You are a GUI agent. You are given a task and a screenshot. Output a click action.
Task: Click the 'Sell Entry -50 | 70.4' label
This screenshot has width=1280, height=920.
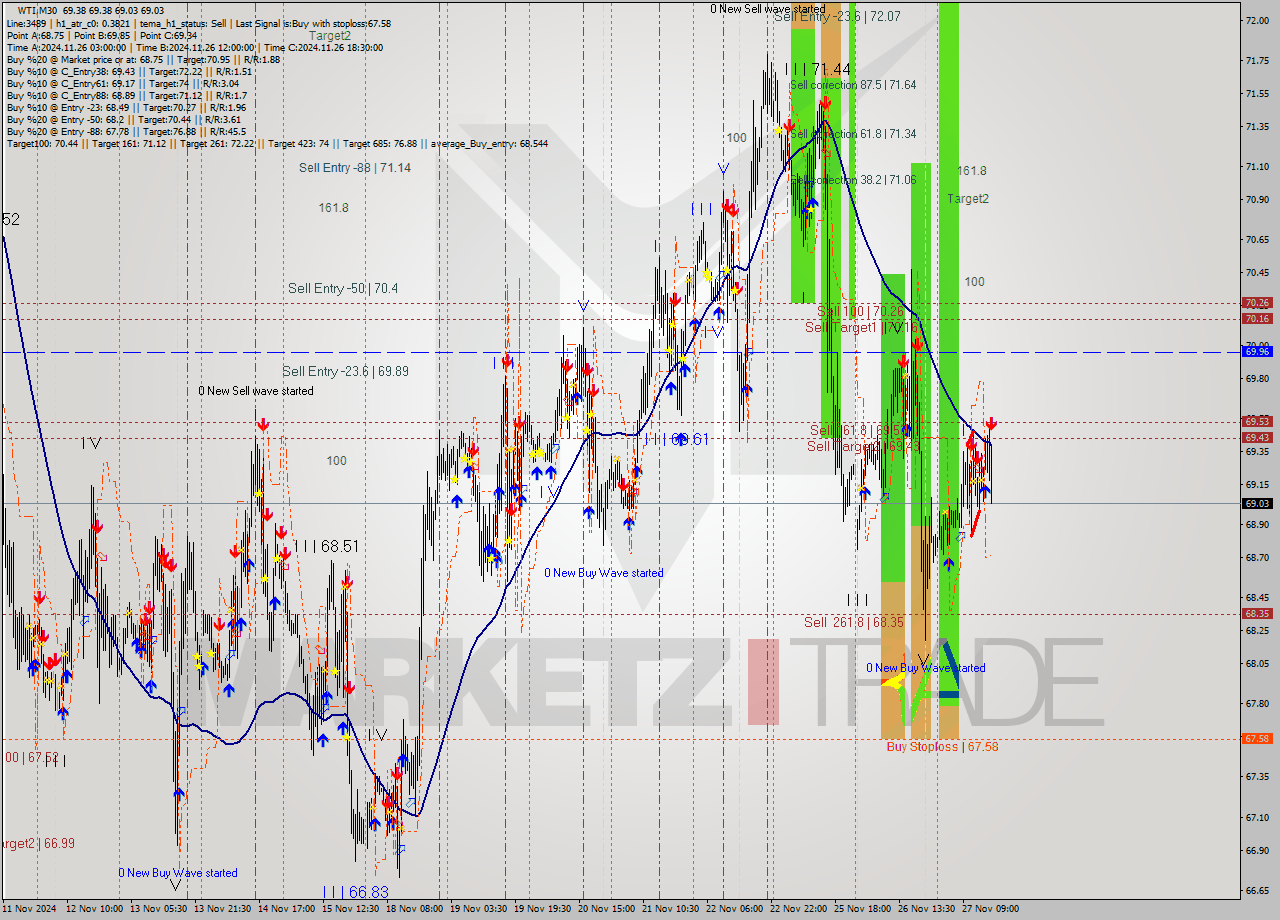click(x=343, y=288)
